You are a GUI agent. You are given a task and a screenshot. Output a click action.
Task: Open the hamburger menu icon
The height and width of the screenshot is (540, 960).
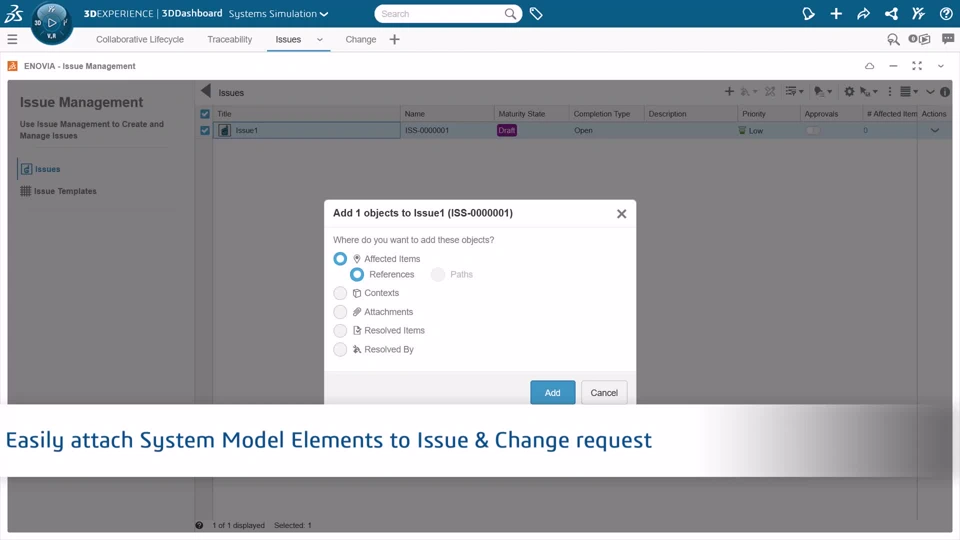pos(12,39)
